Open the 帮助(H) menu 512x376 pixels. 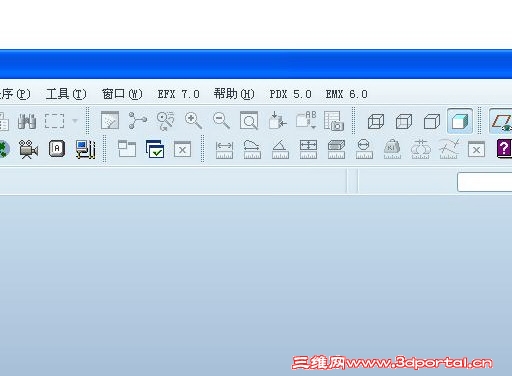[x=234, y=94]
